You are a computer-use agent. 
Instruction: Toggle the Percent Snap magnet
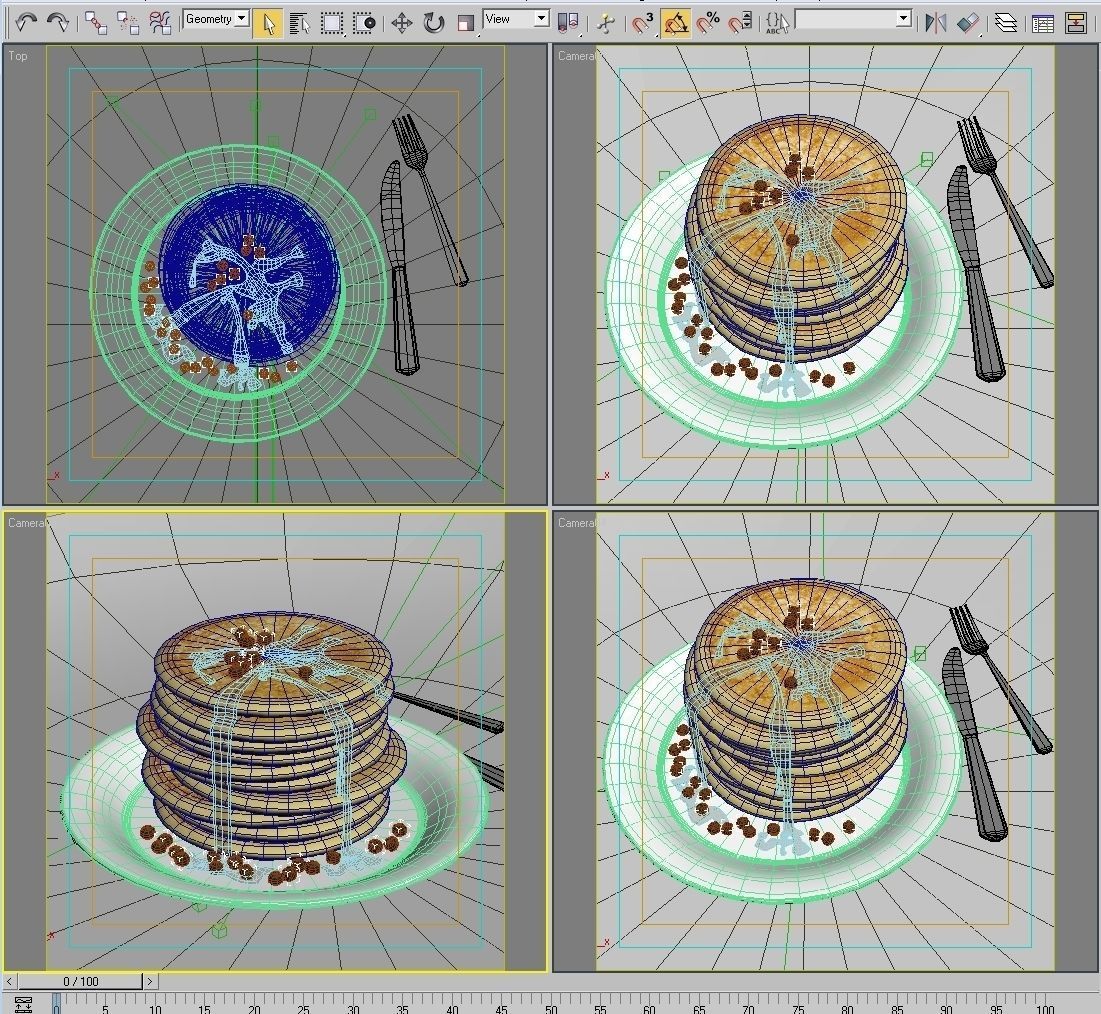[708, 24]
